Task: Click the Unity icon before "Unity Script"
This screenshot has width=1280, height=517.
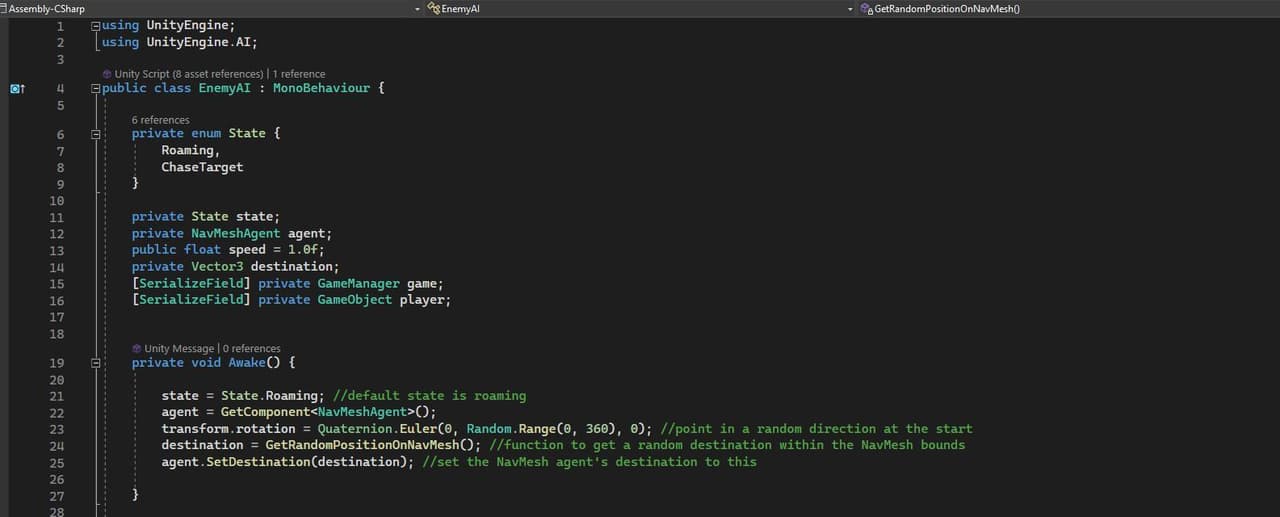Action: coord(107,74)
